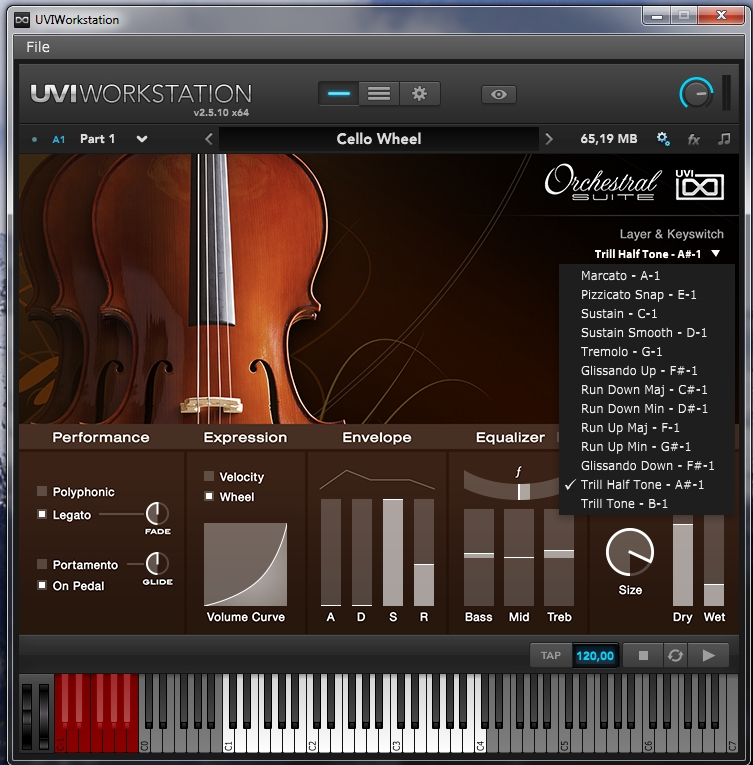The height and width of the screenshot is (765, 753).
Task: Enable the Velocity checkbox
Action: pos(209,476)
